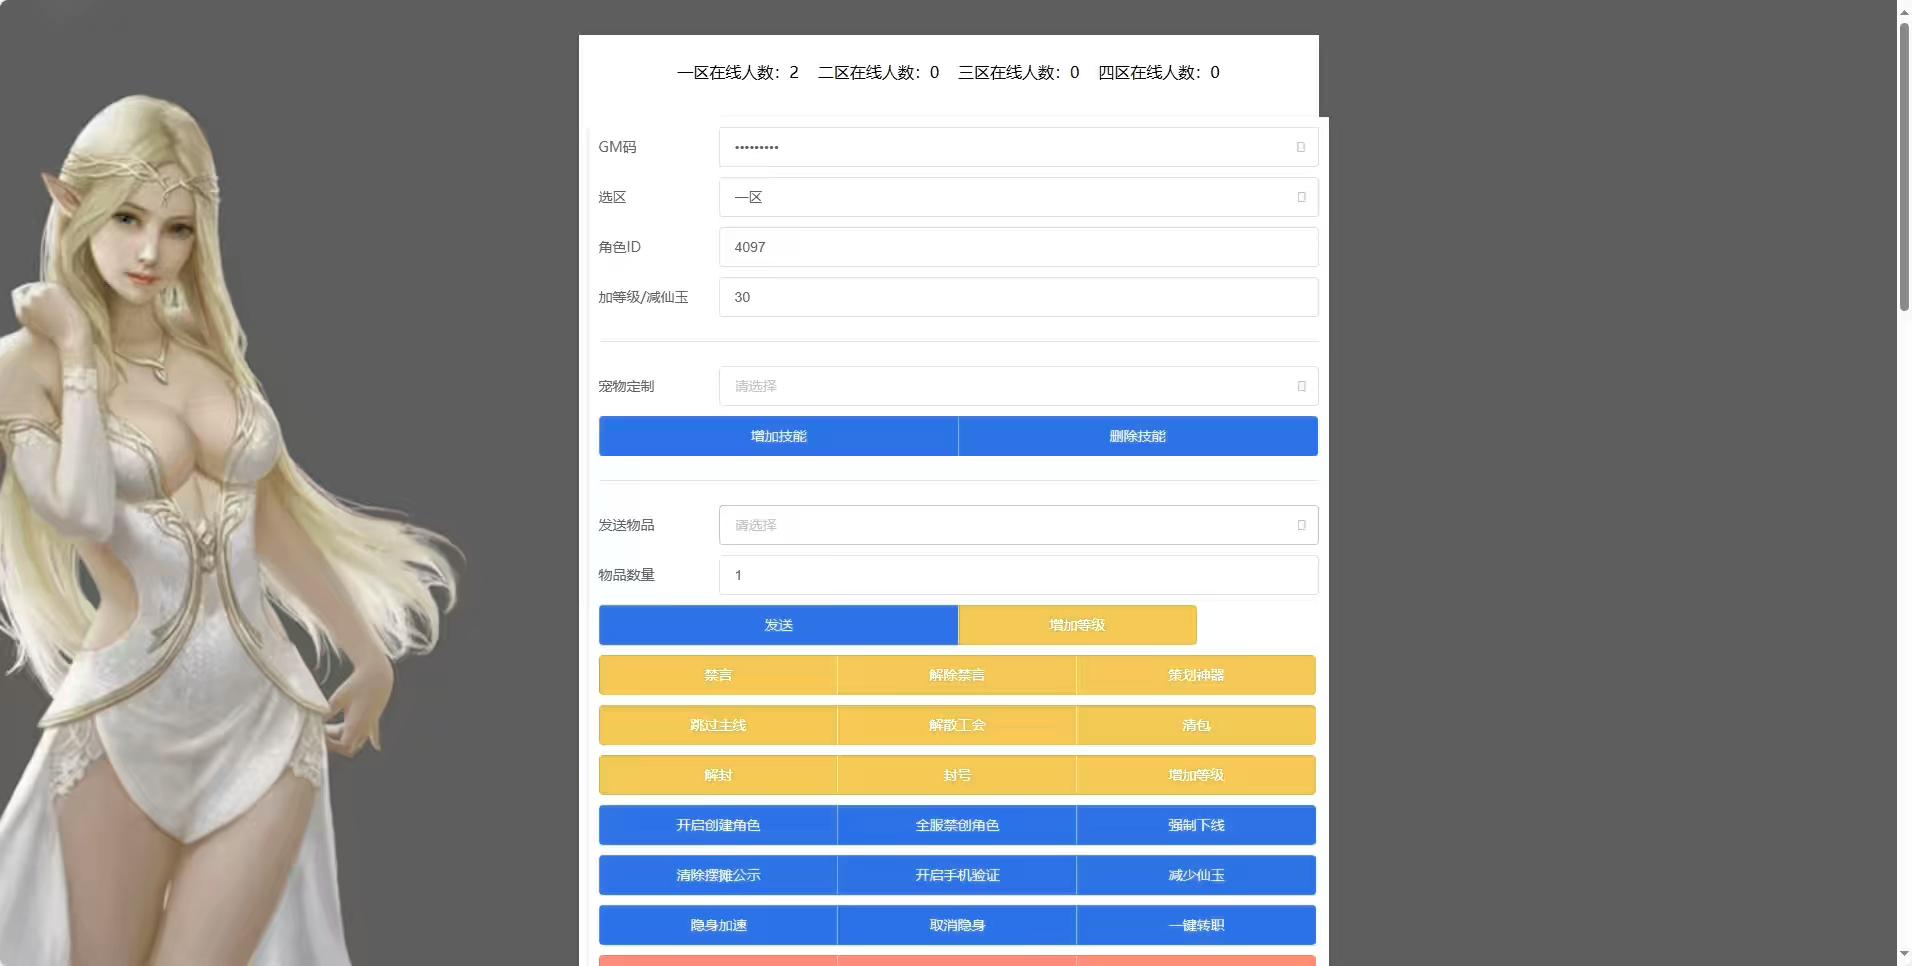Activate the 隐身加速 button

pyautogui.click(x=718, y=925)
